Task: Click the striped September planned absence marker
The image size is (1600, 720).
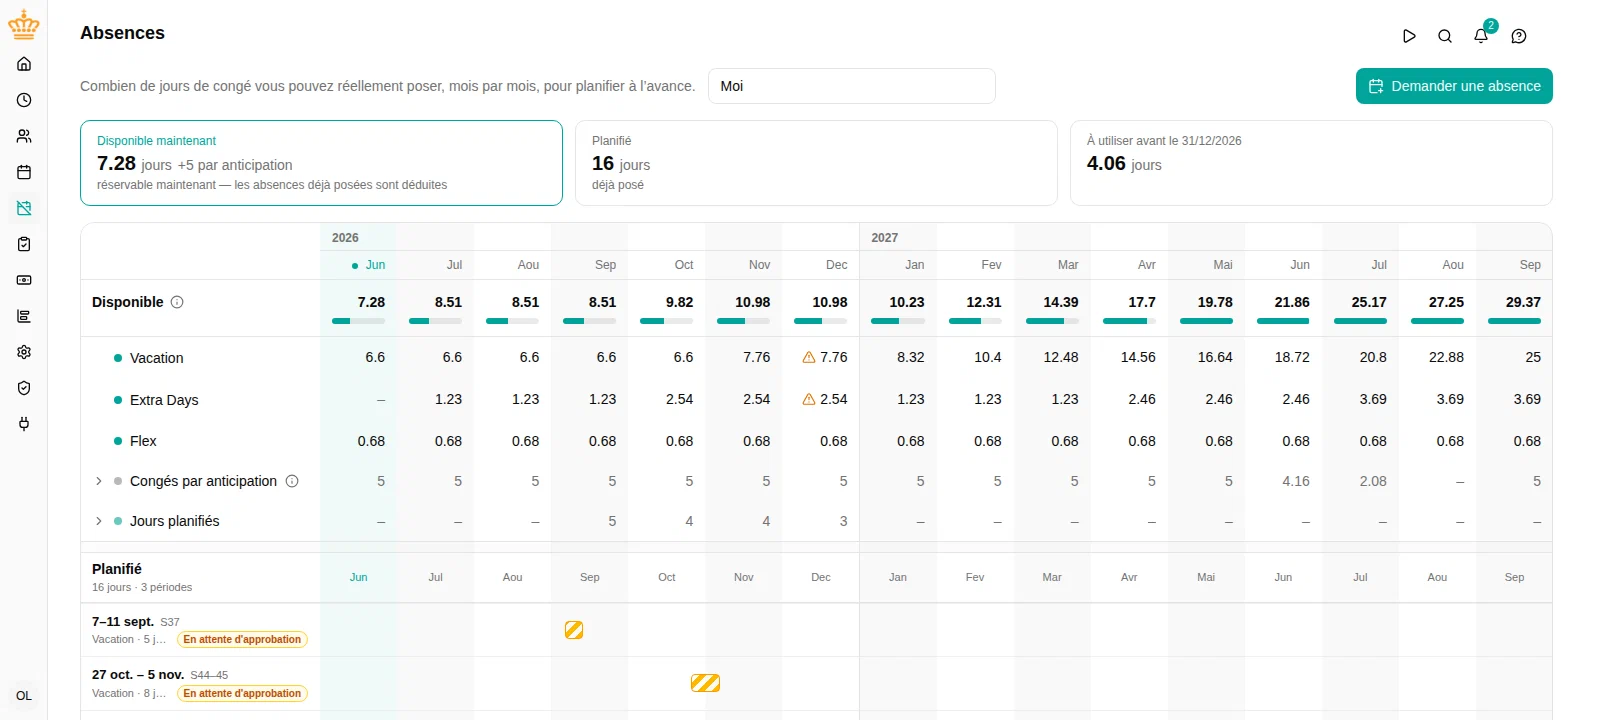Action: click(x=574, y=630)
